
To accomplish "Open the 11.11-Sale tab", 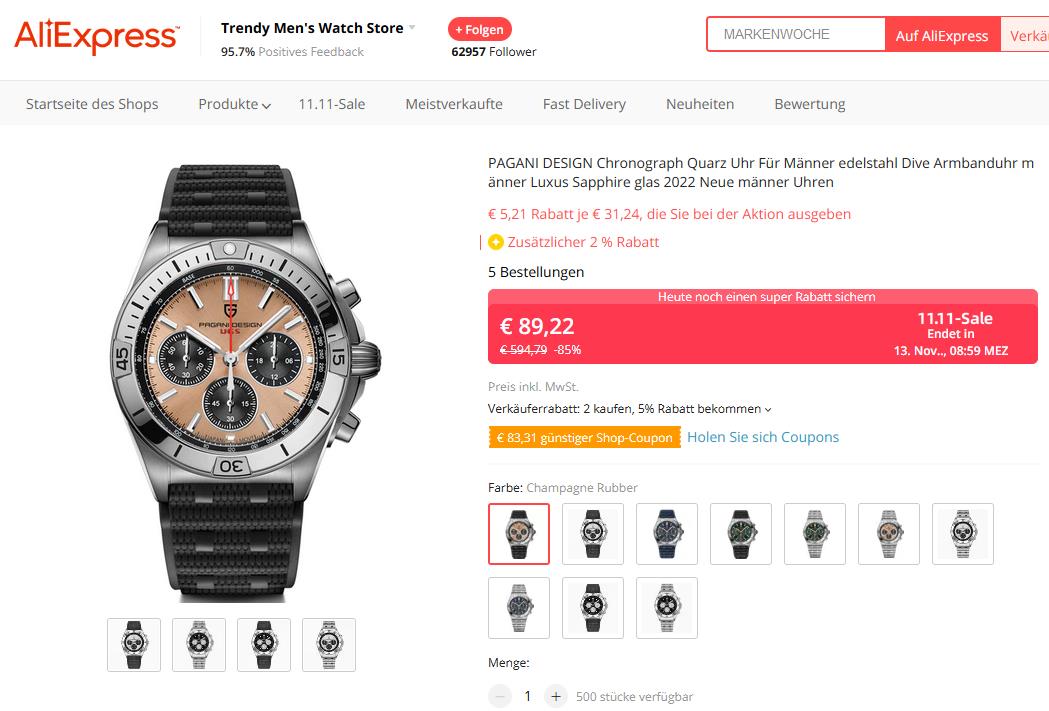I will pyautogui.click(x=331, y=104).
